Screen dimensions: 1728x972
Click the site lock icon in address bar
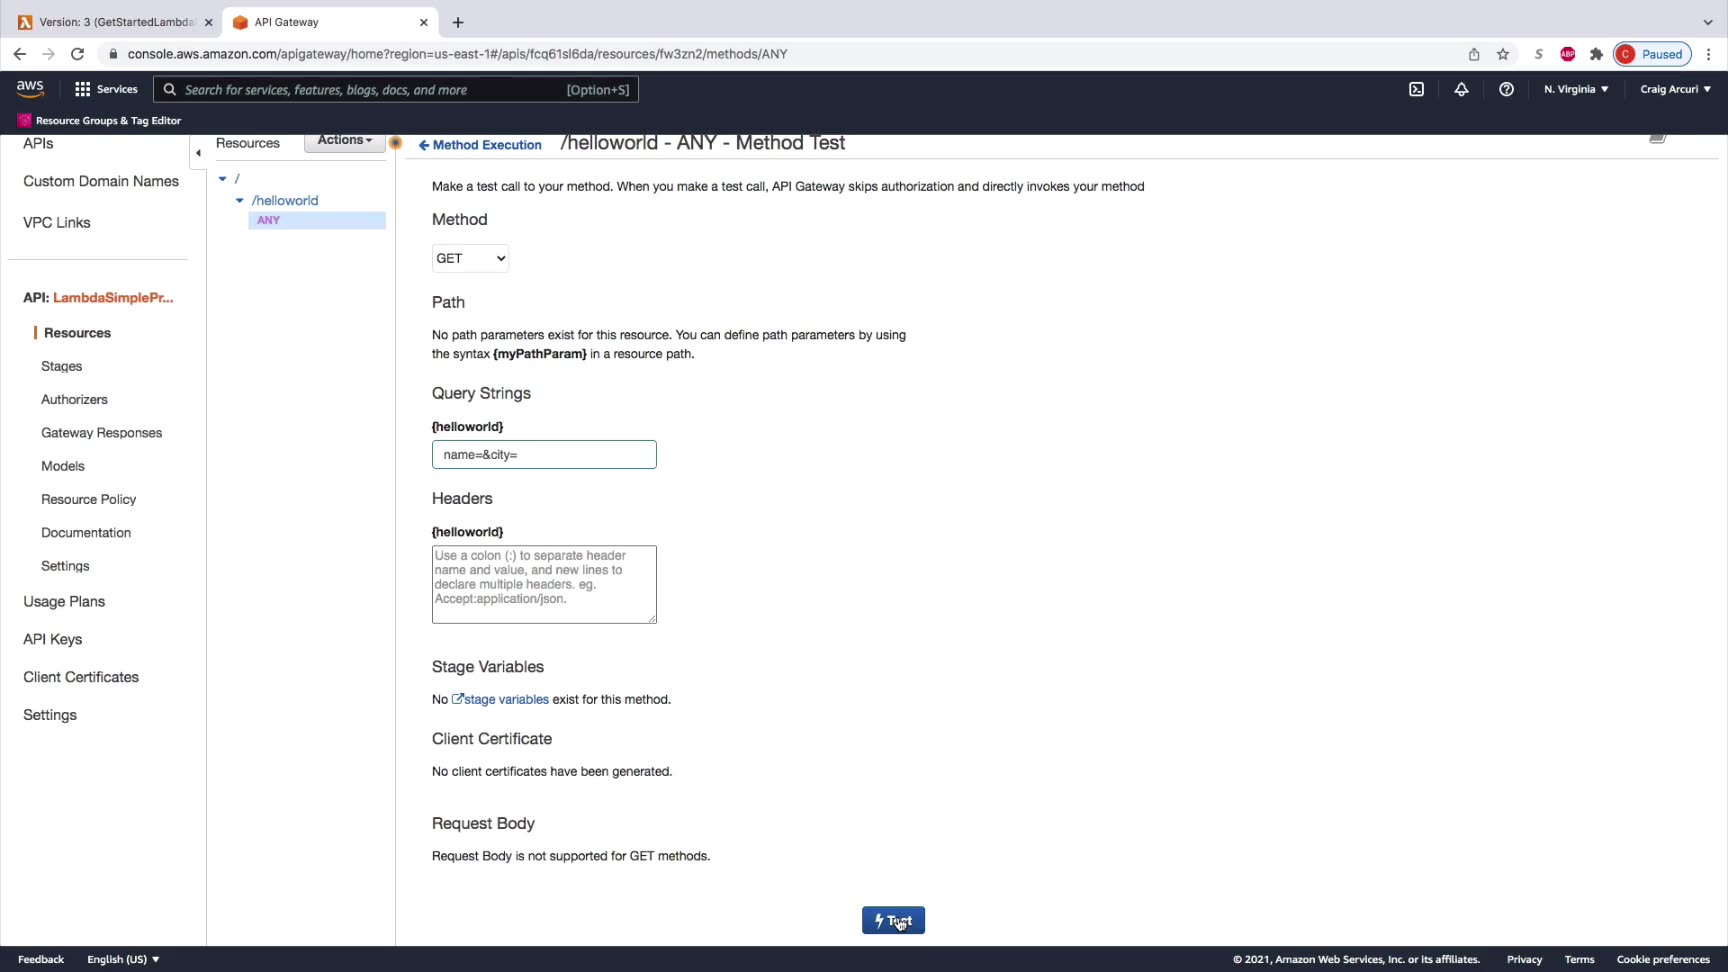click(113, 54)
